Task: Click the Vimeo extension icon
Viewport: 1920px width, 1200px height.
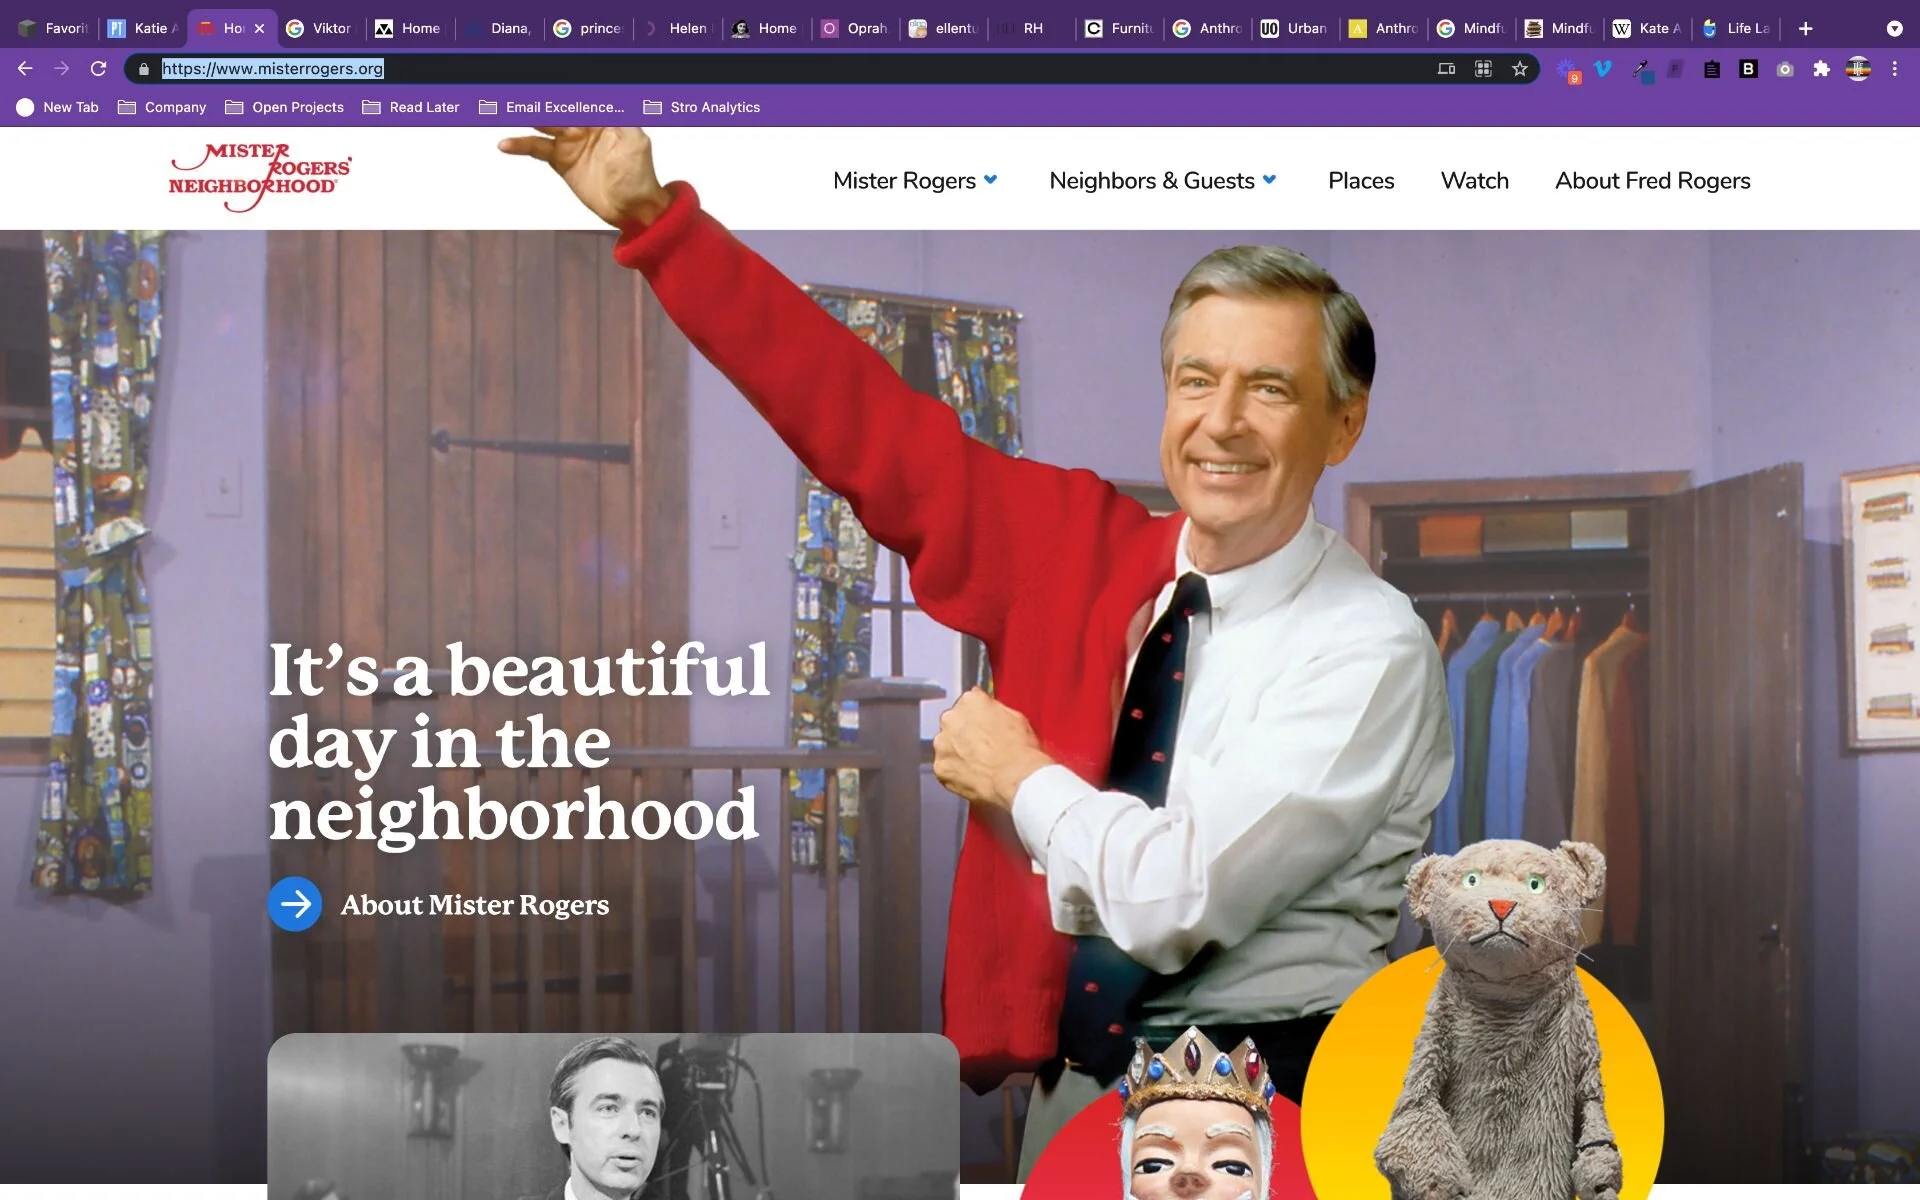Action: tap(1603, 69)
